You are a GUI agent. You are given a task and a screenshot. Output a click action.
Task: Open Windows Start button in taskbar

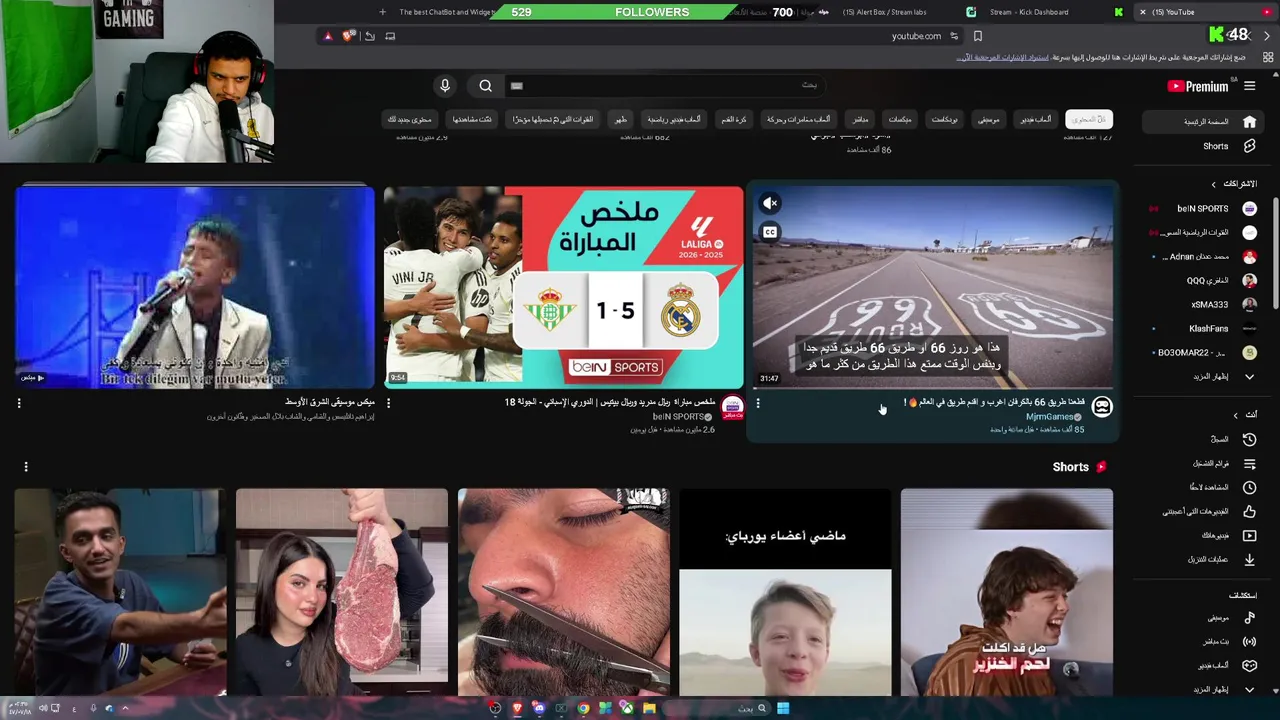(x=783, y=708)
